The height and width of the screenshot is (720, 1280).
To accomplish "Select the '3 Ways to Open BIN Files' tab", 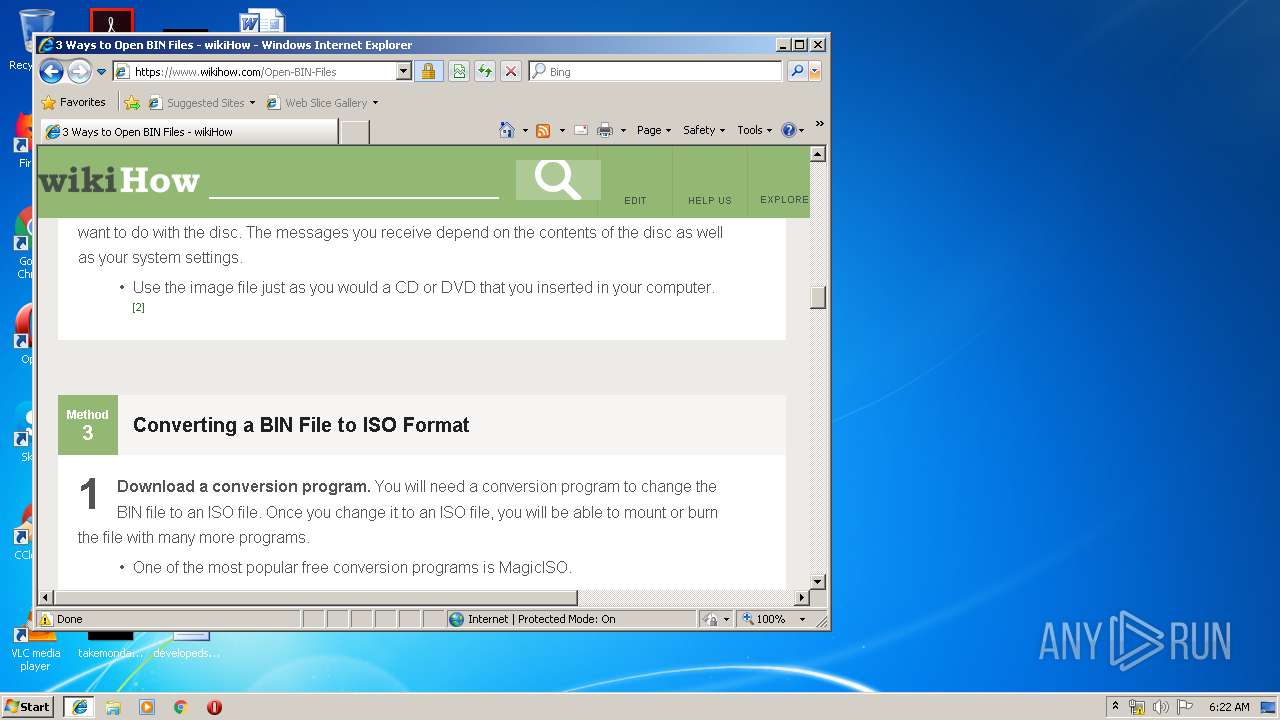I will coord(190,131).
